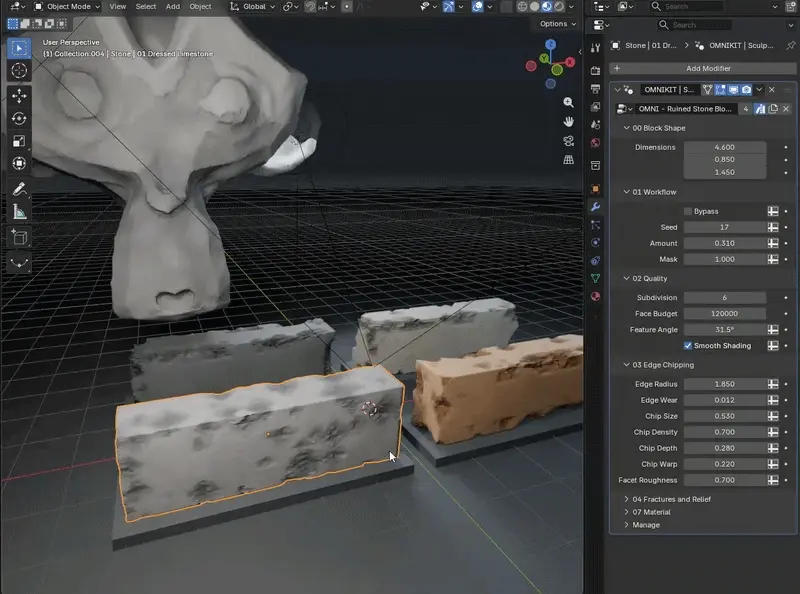This screenshot has height=594, width=800.
Task: Open the View menu
Action: 117,7
